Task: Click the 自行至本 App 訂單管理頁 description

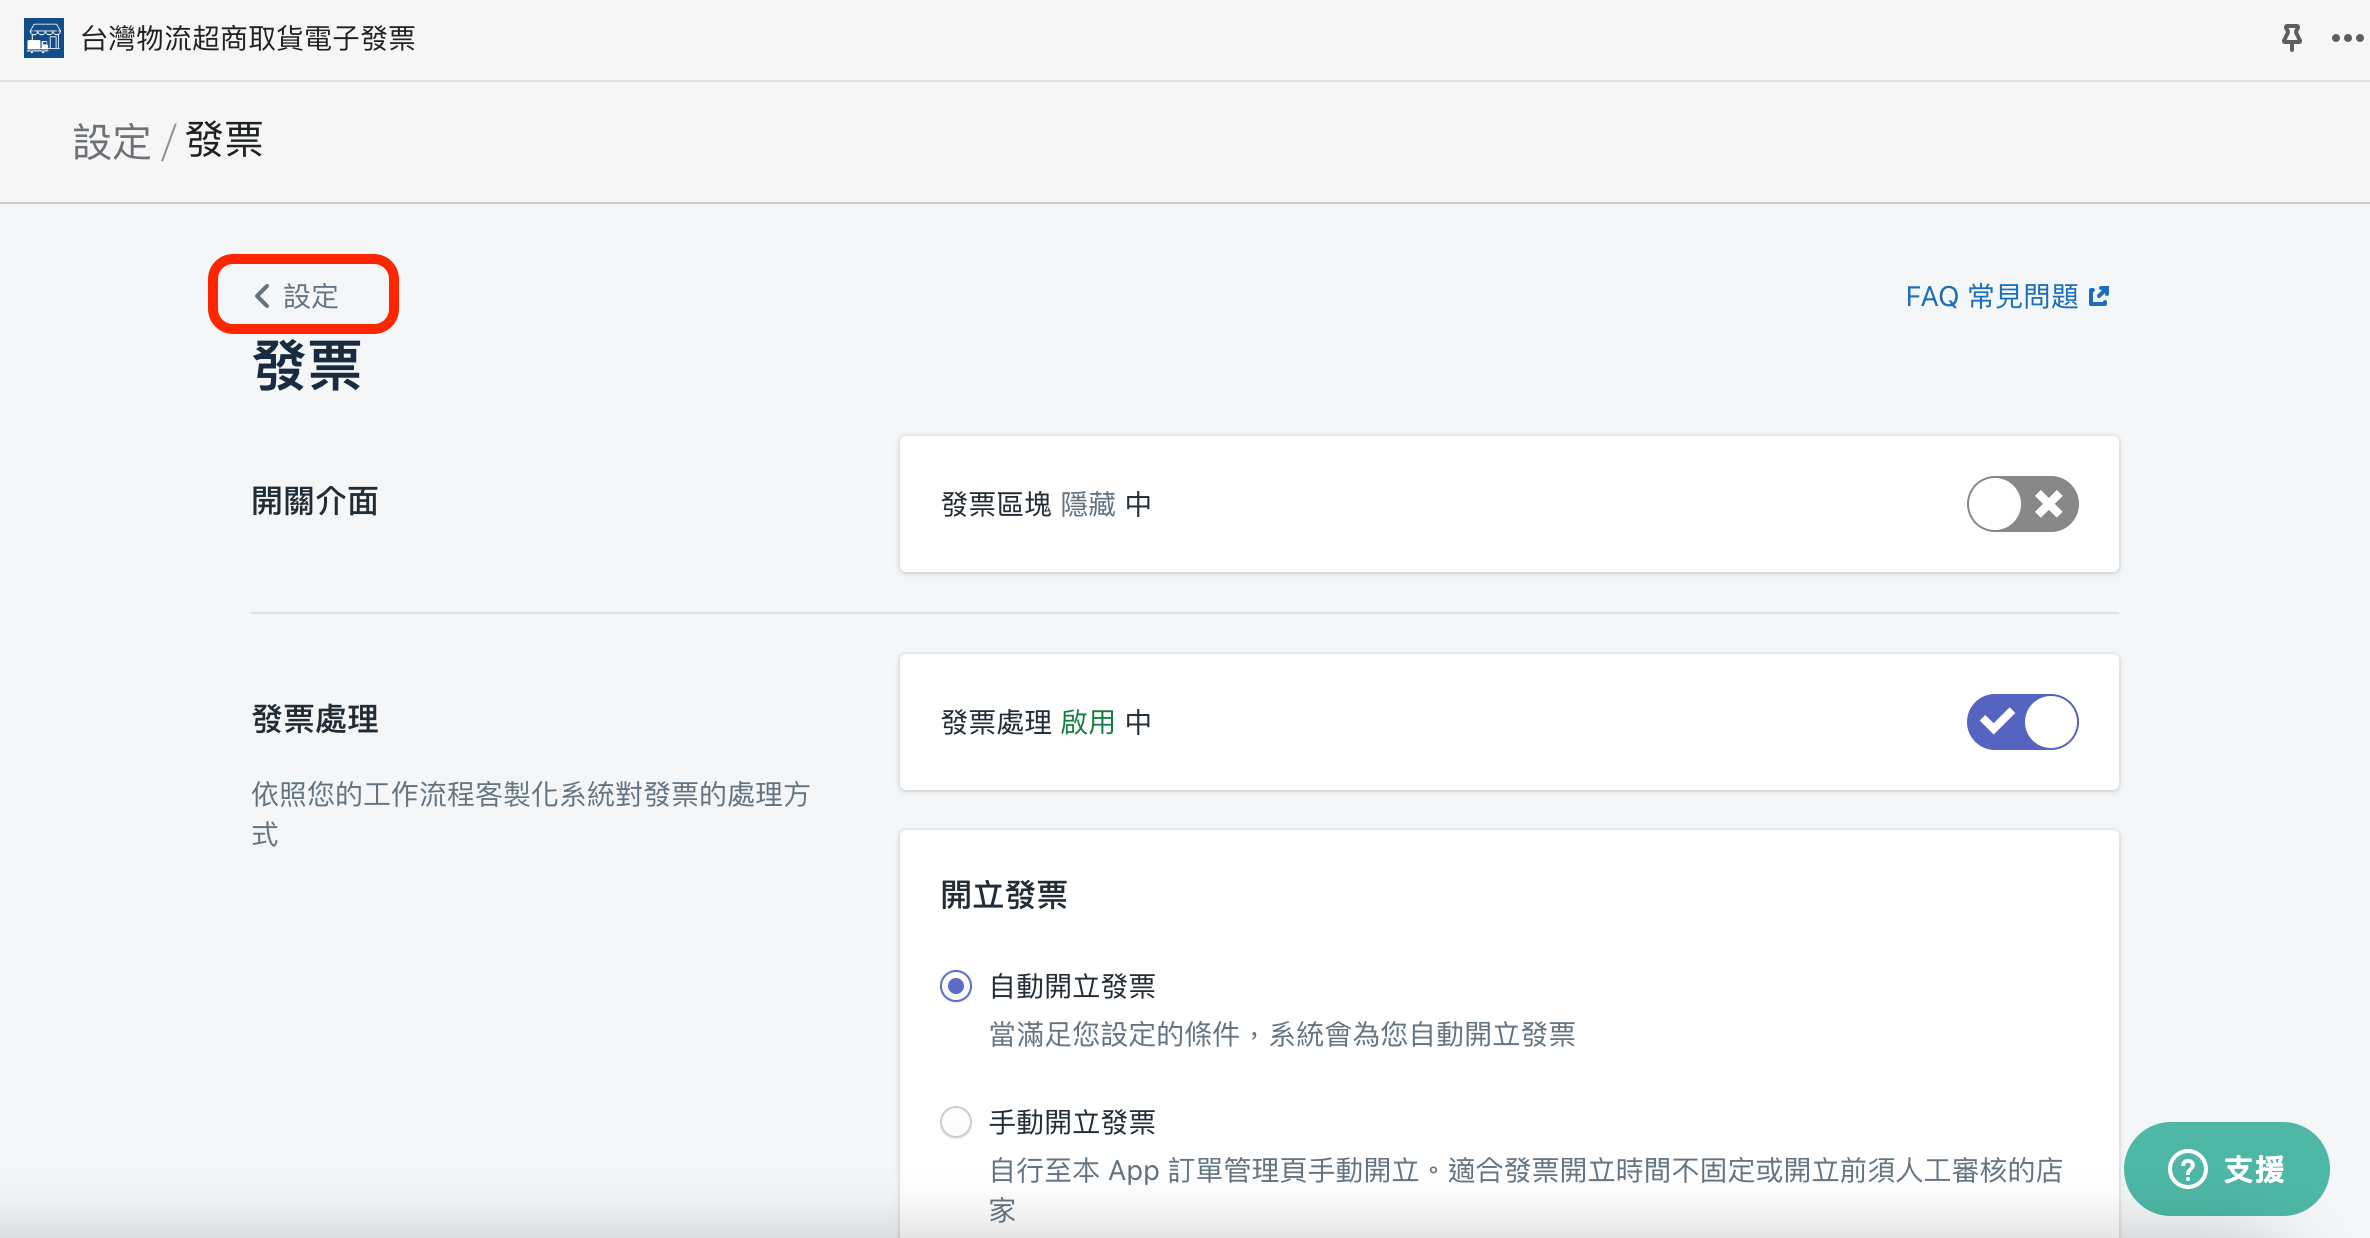Action: [x=1526, y=1190]
